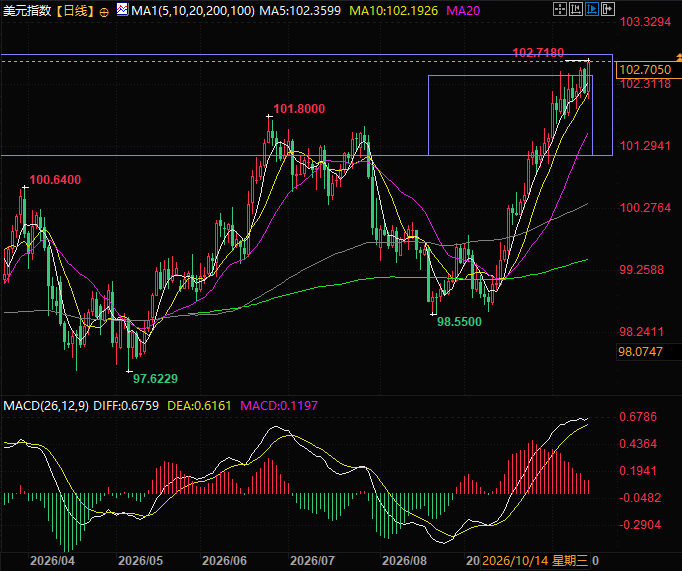The width and height of the screenshot is (682, 571).
Task: Click the 98.2411 axis value
Action: pos(642,332)
